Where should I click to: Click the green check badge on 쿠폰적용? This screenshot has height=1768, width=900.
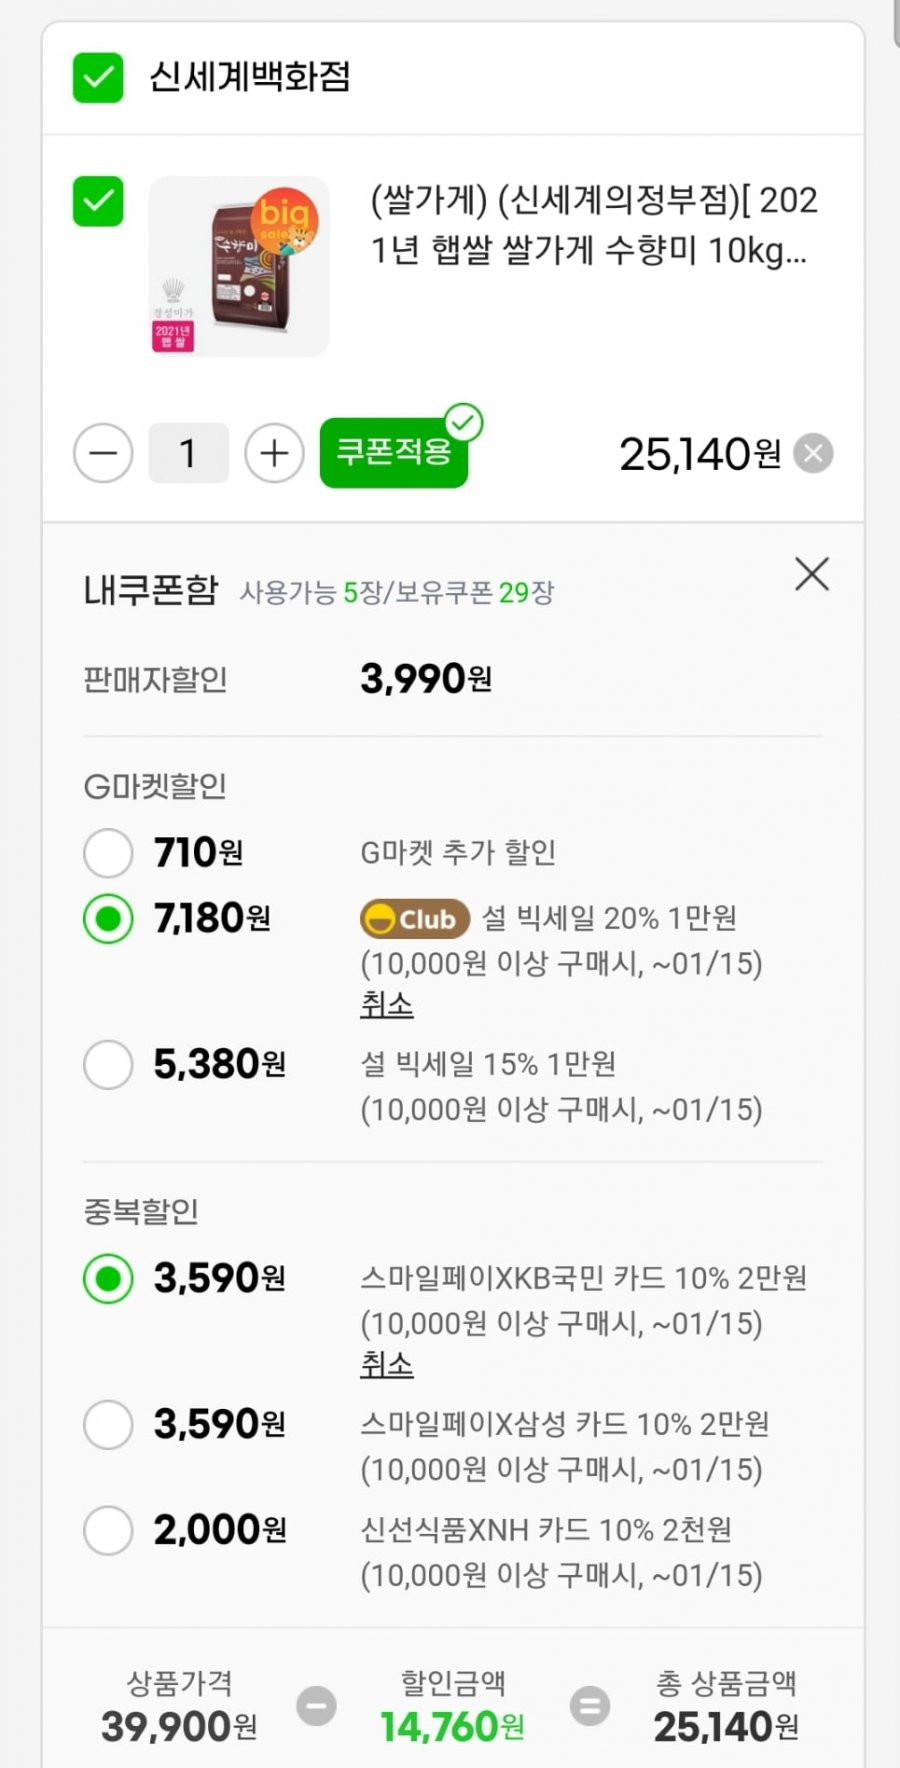point(463,423)
